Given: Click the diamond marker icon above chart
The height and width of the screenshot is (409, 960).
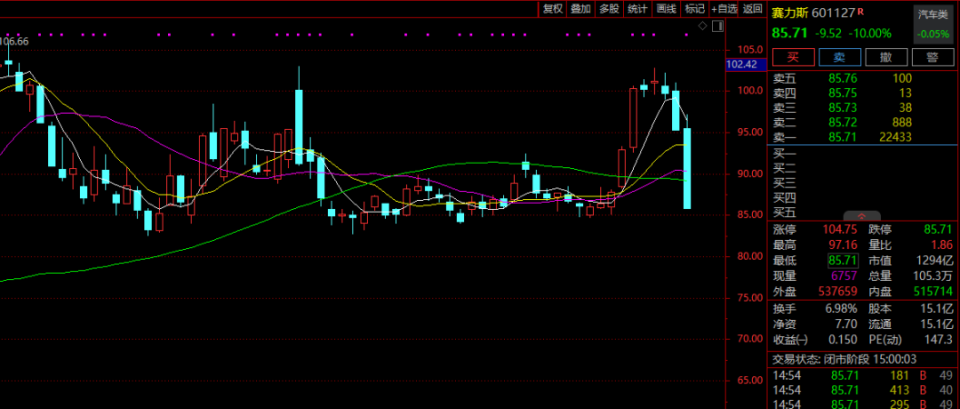Looking at the screenshot, I should [703, 26].
